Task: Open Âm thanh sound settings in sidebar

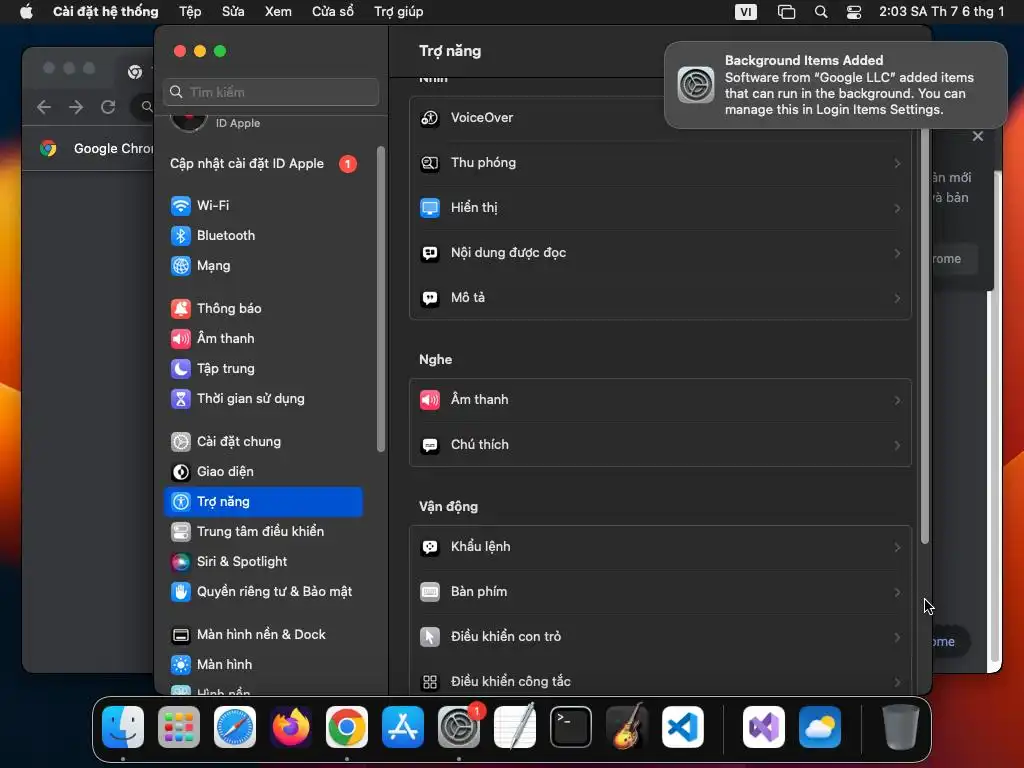Action: pos(263,338)
